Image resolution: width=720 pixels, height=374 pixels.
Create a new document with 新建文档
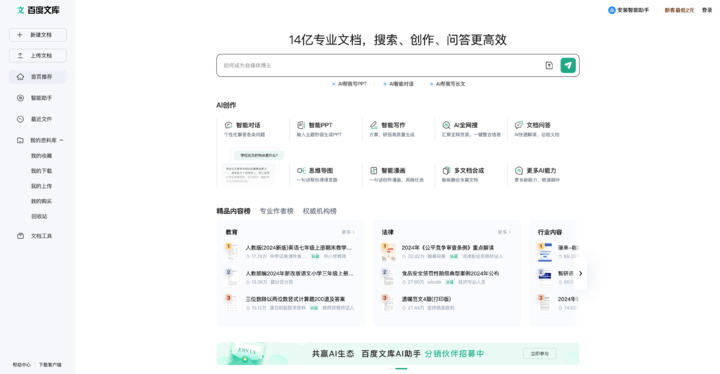pyautogui.click(x=38, y=35)
